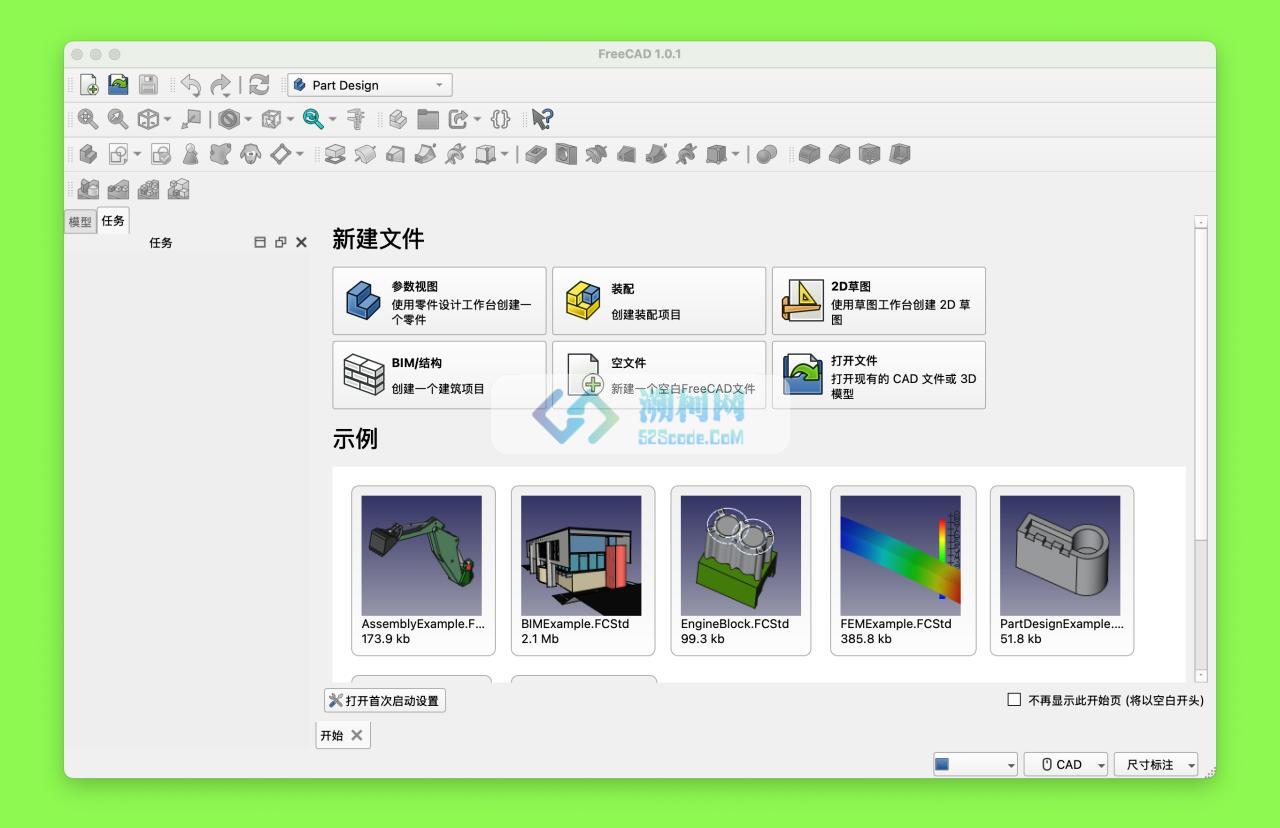Click the make link icon
The height and width of the screenshot is (828, 1280).
click(x=458, y=119)
